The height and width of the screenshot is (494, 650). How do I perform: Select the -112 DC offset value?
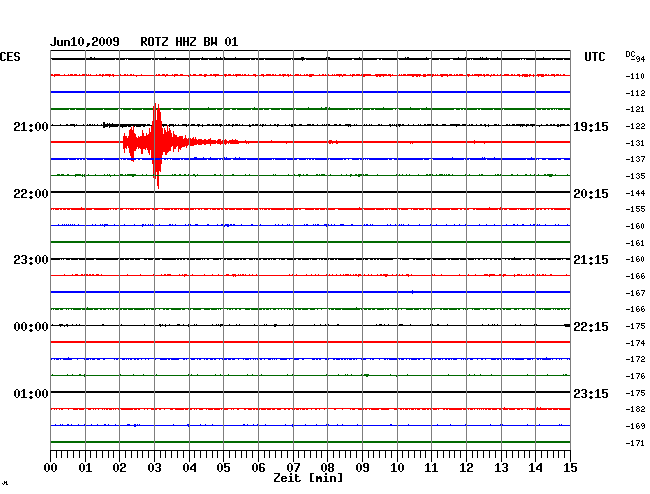tap(635, 93)
